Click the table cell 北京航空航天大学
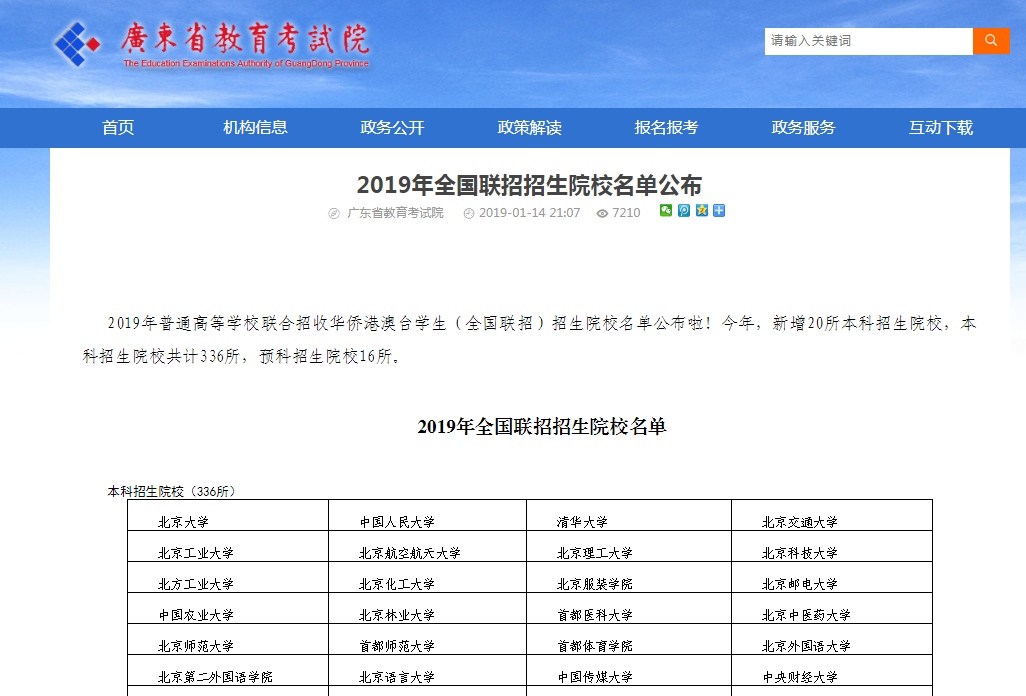1026x696 pixels. coord(427,547)
